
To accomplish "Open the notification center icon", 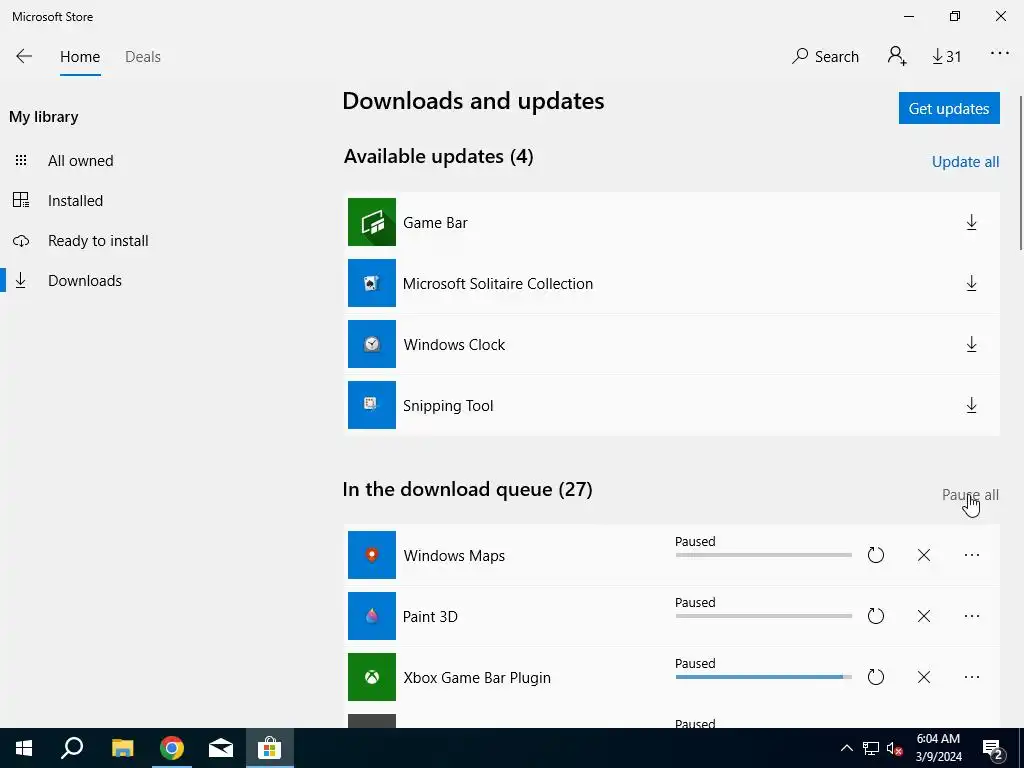I will click(x=993, y=748).
